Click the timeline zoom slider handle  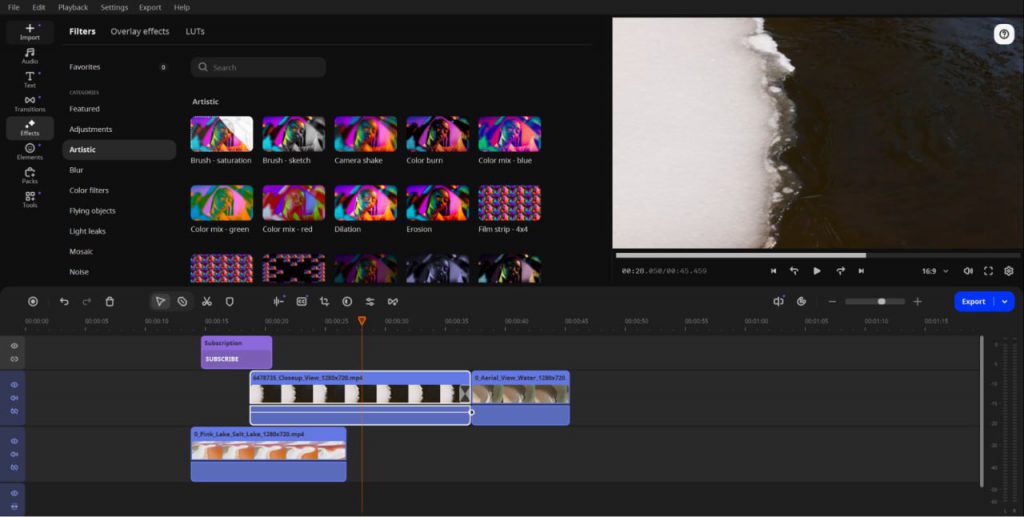tap(881, 301)
